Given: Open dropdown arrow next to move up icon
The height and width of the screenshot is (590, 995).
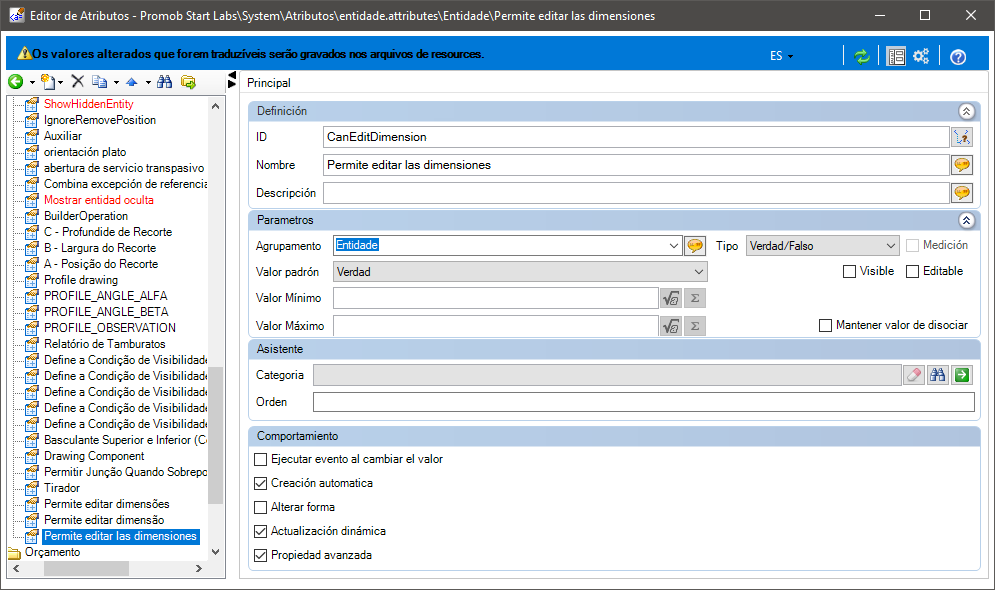Looking at the screenshot, I should pyautogui.click(x=148, y=82).
